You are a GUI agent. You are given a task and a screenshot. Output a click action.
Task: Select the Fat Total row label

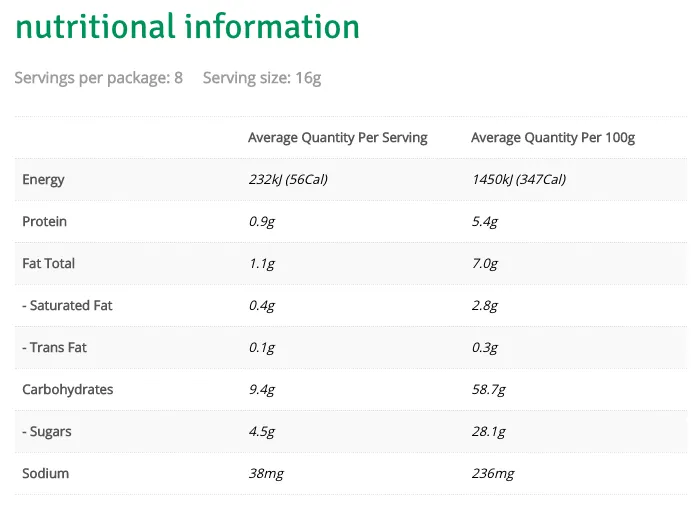(x=48, y=263)
